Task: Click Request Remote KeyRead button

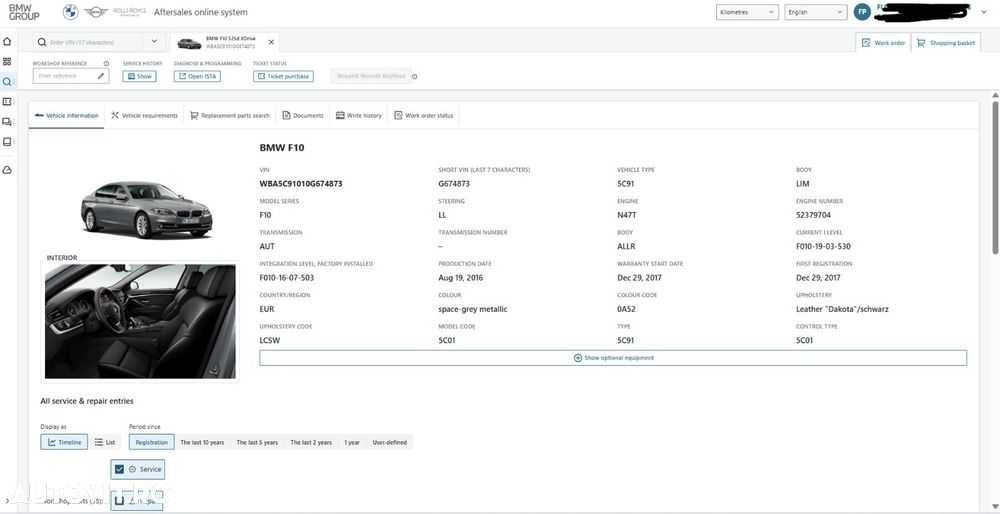Action: [x=371, y=76]
